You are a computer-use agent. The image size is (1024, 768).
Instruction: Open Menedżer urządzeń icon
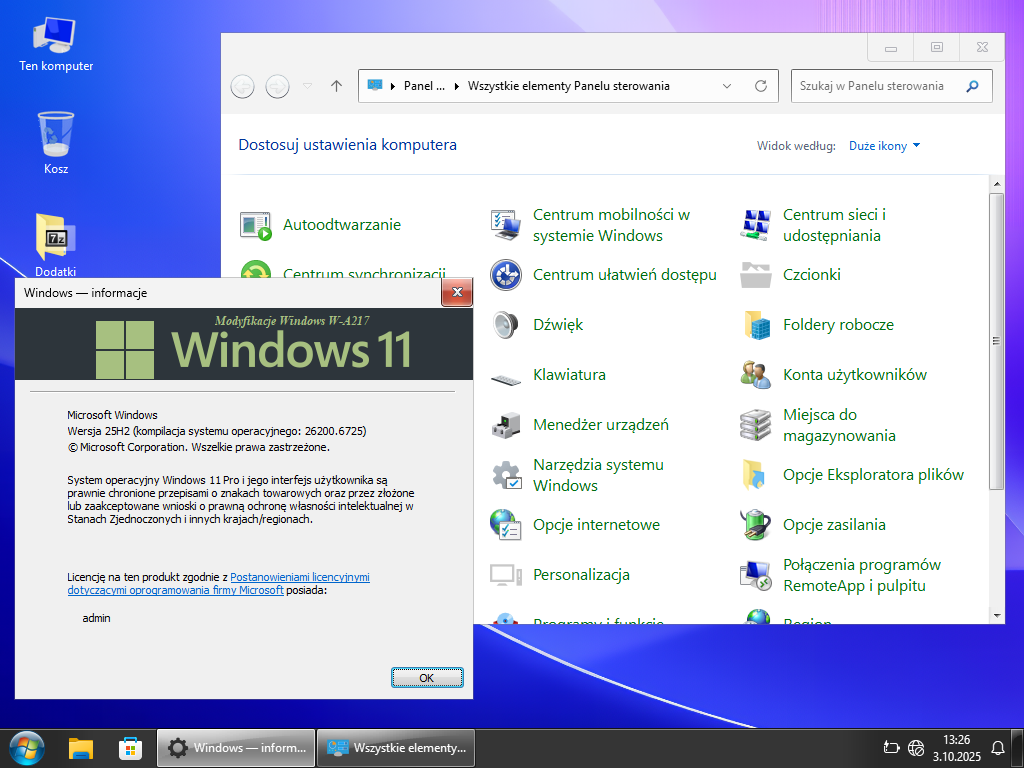(506, 425)
